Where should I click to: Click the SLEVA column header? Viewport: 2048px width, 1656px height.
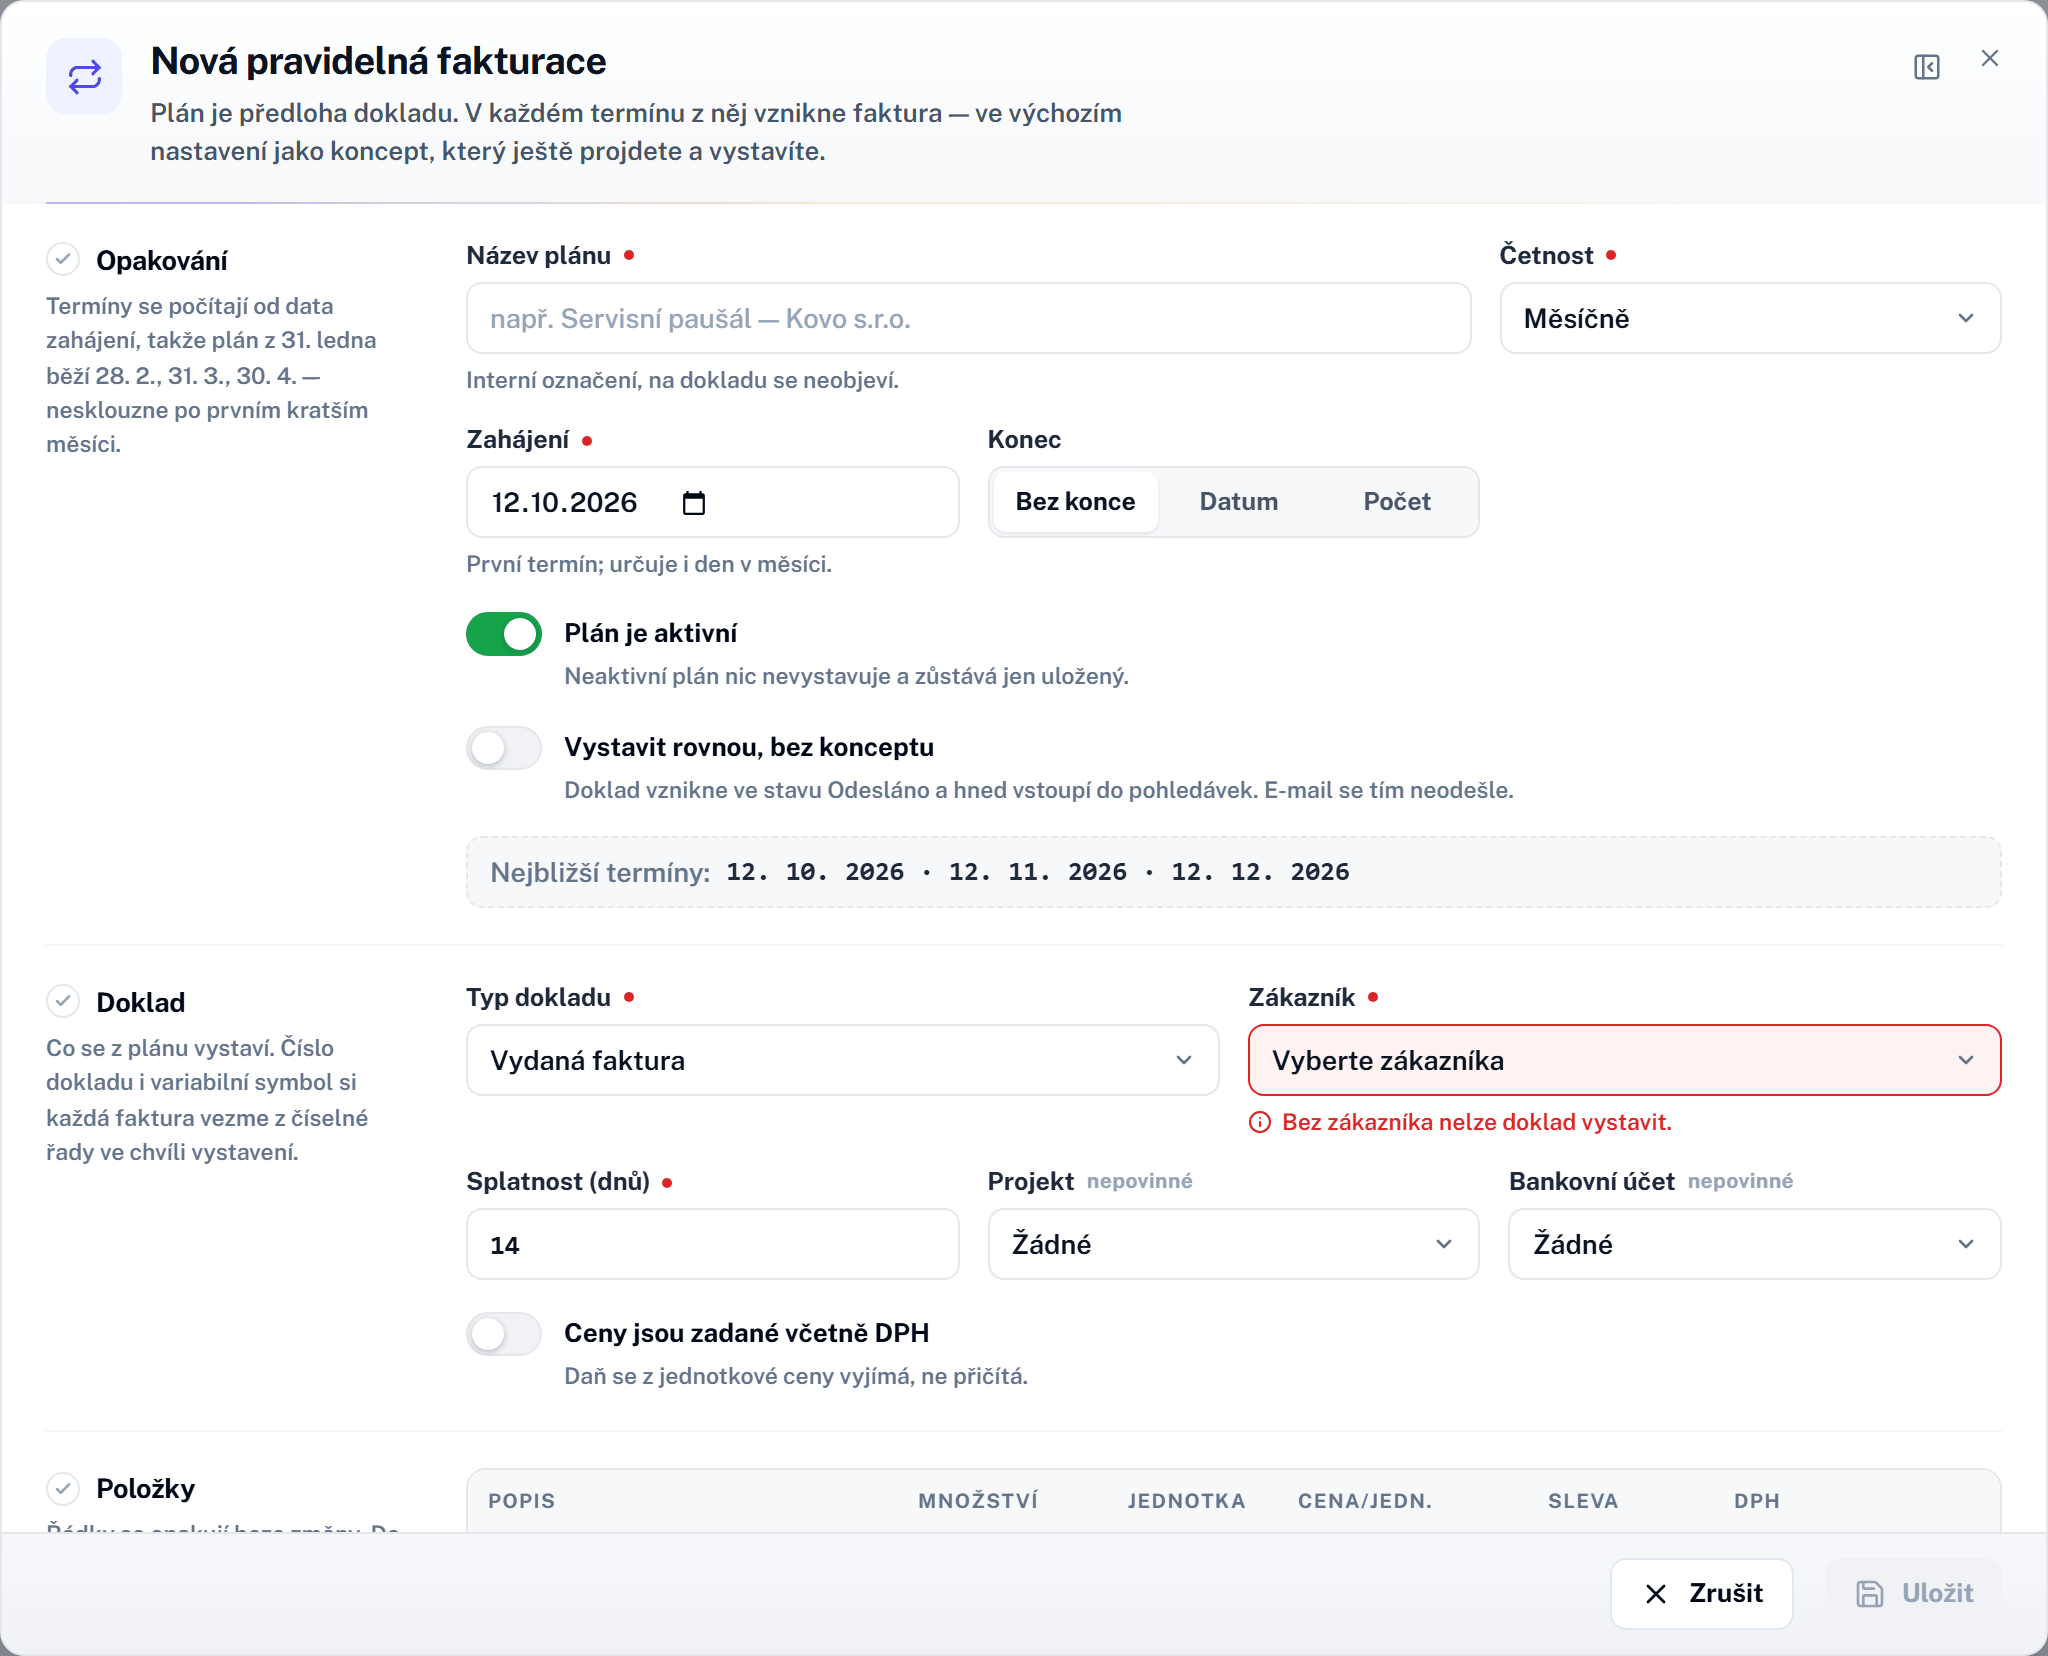(1583, 1501)
